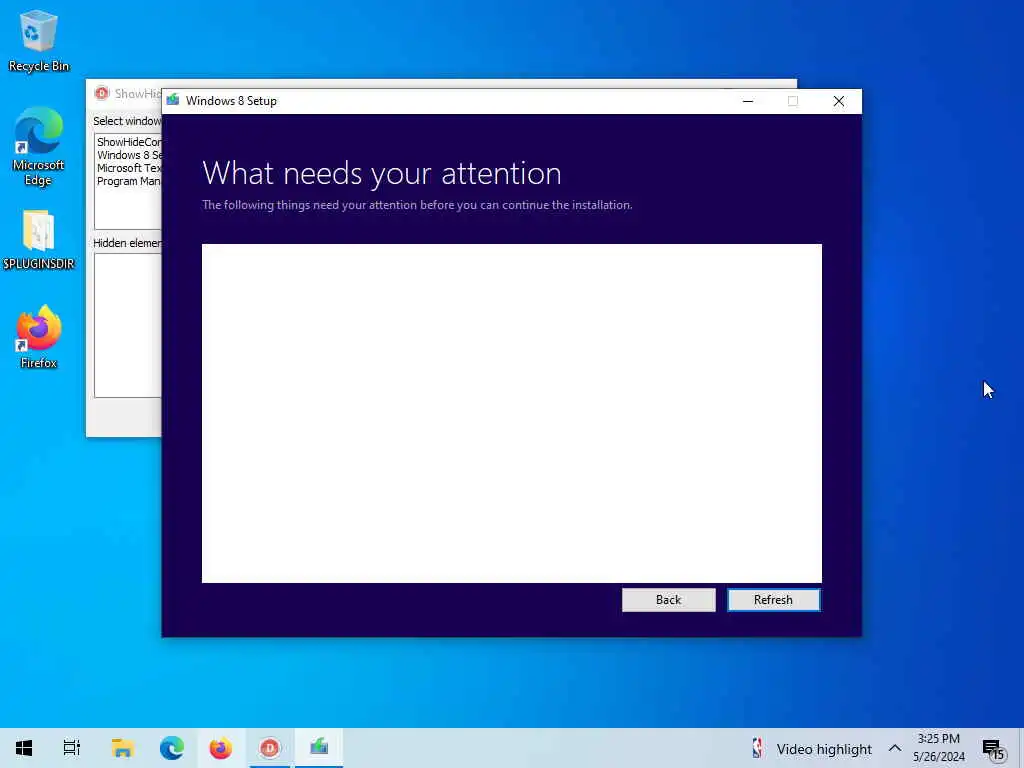Select the $PLUGINSDIR folder on desktop
1024x768 pixels.
pyautogui.click(x=39, y=240)
